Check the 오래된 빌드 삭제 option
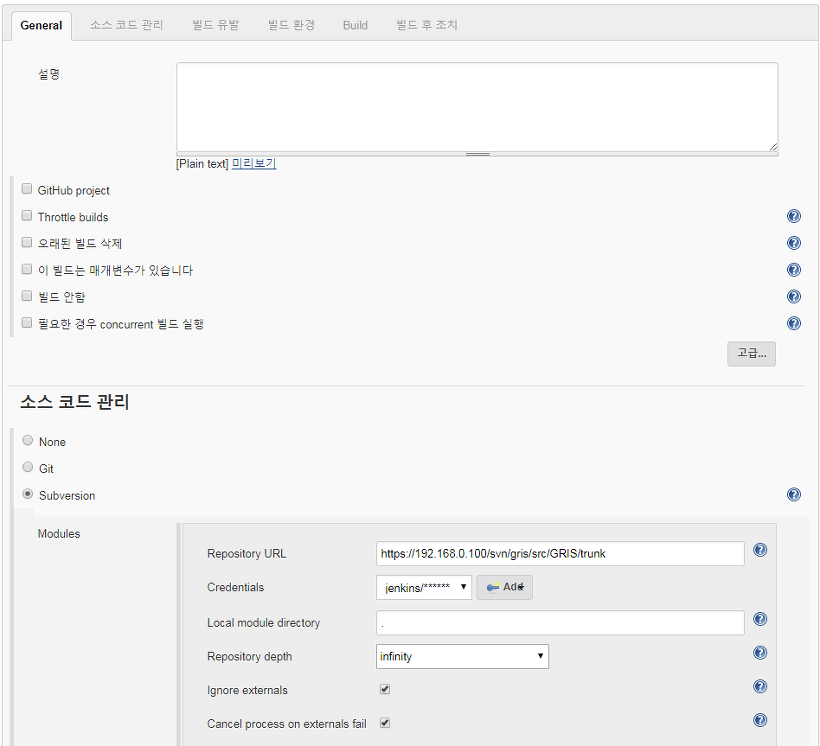This screenshot has height=746, width=820. [27, 242]
